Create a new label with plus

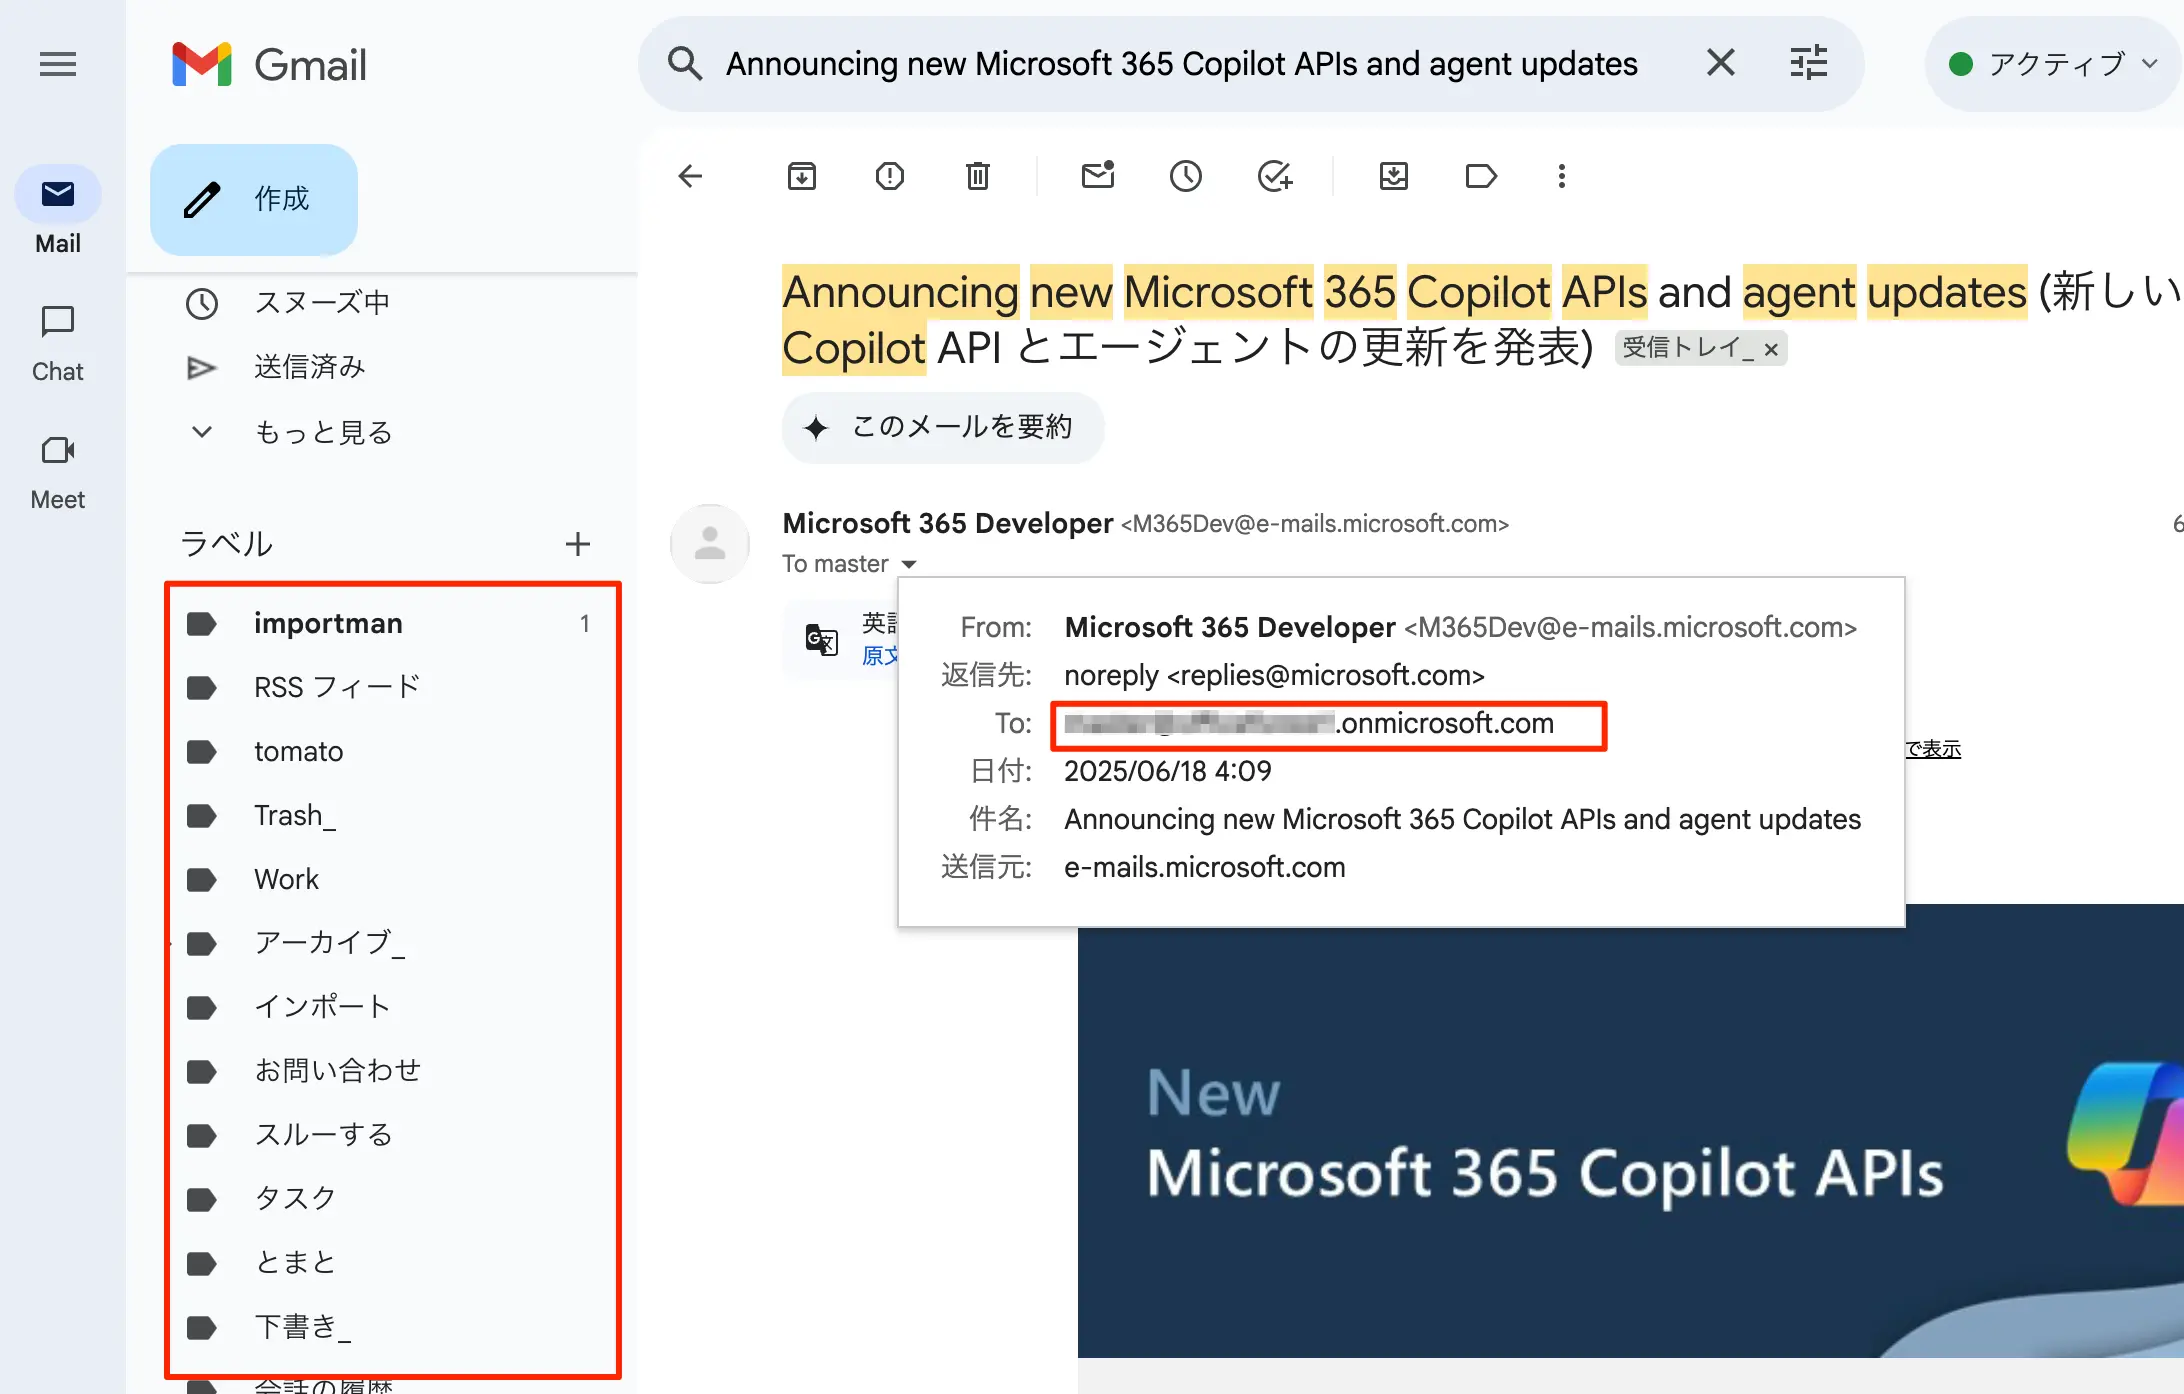(578, 544)
